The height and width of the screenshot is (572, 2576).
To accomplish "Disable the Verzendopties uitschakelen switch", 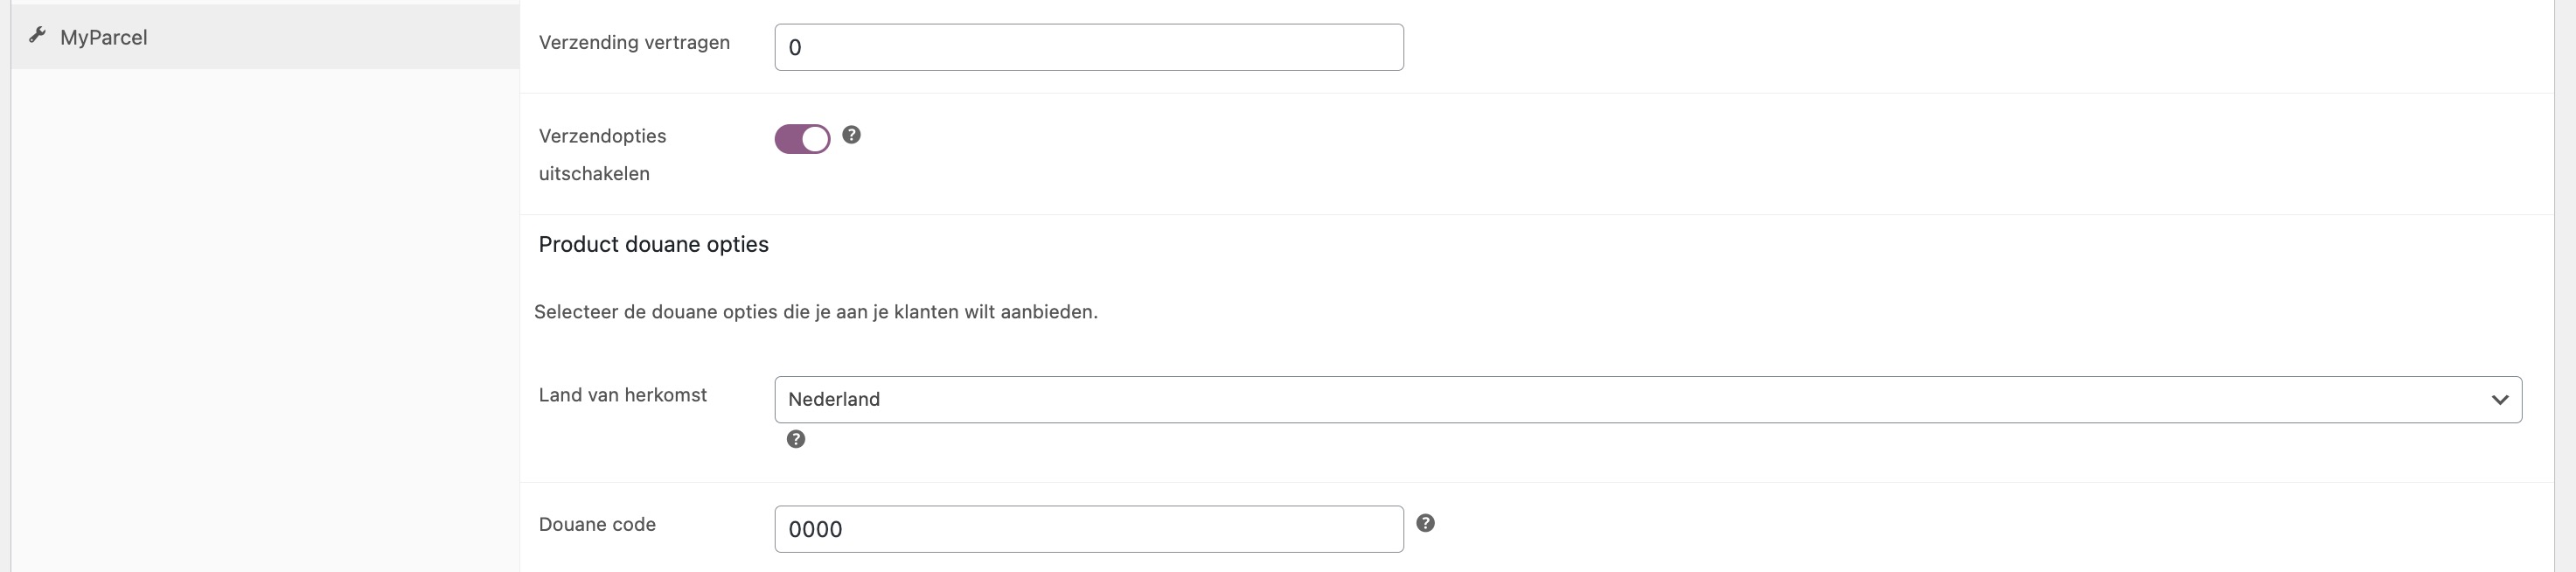I will pos(801,139).
